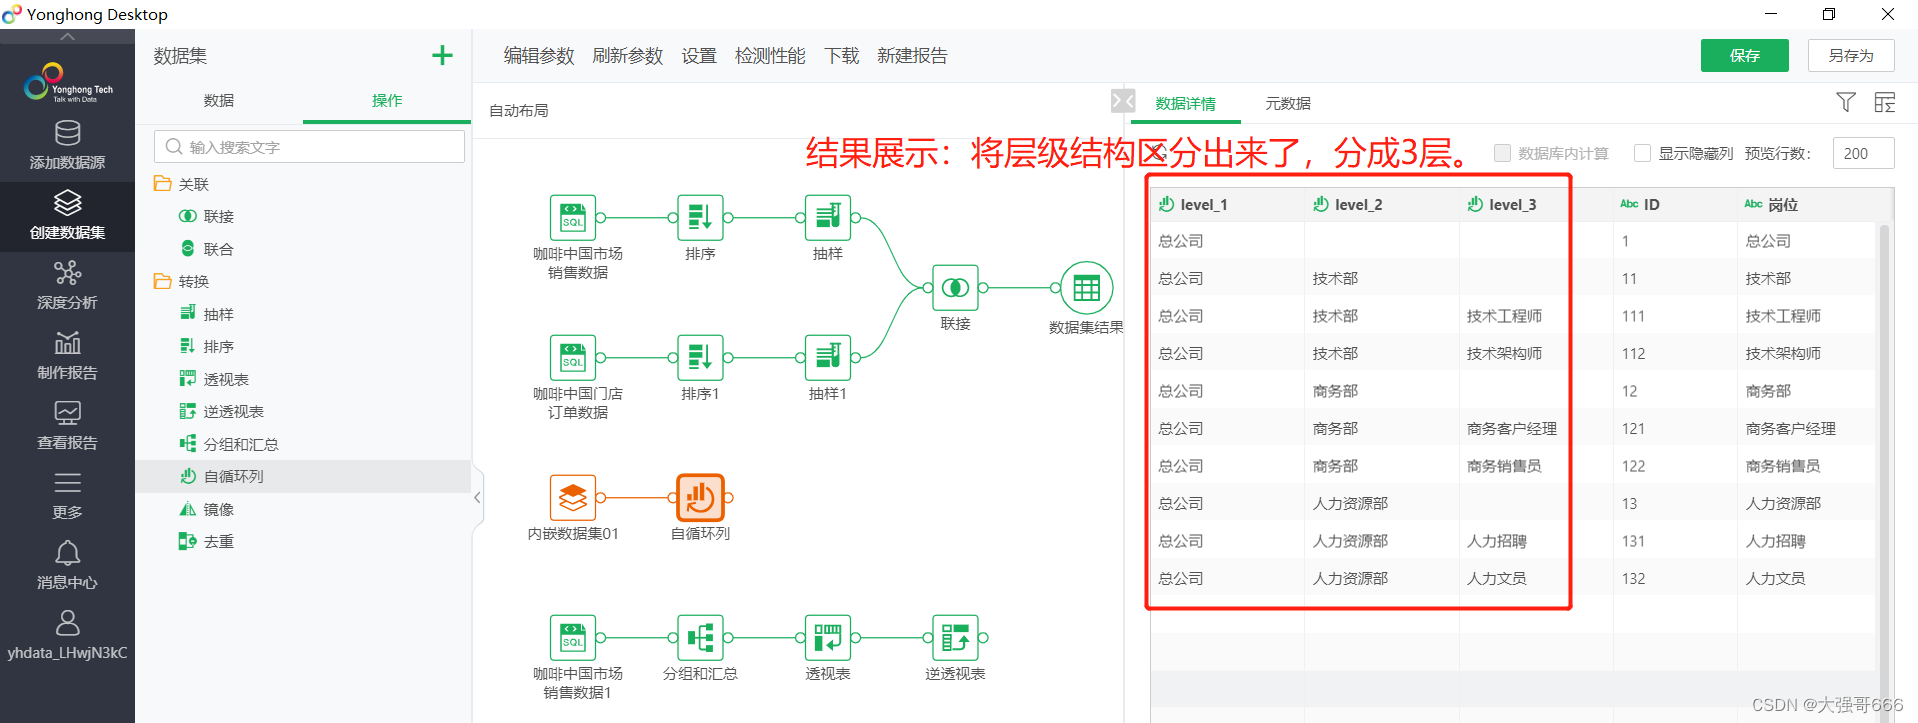
Task: Click 刷新参数 in the toolbar
Action: [x=628, y=56]
